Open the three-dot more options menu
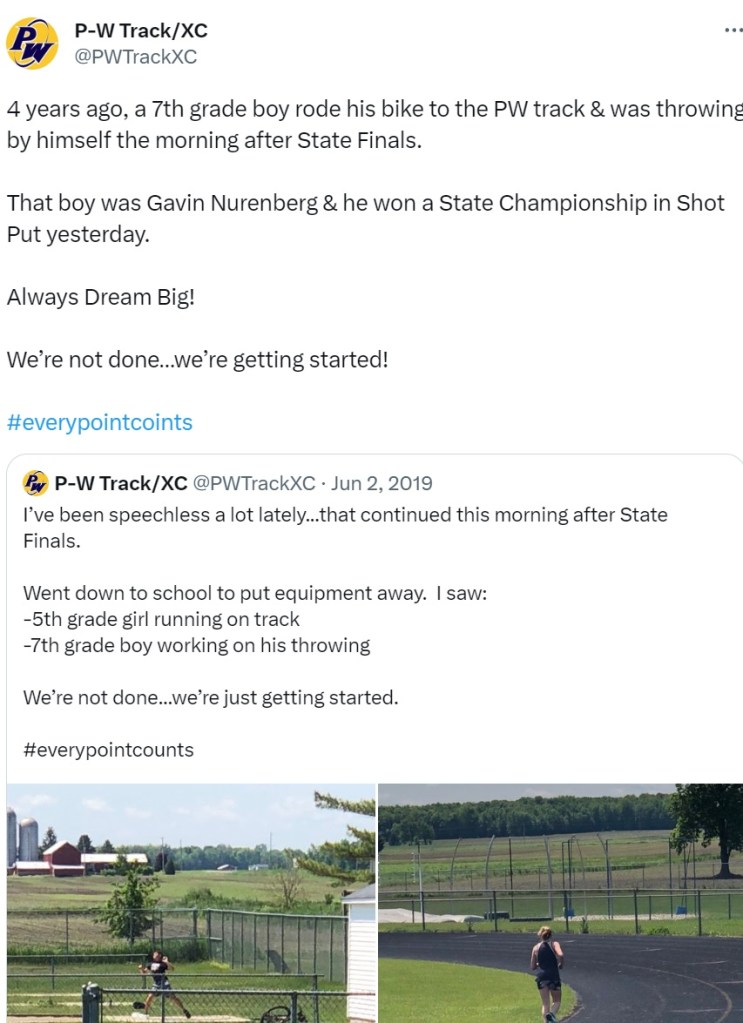The image size is (743, 1023). click(x=733, y=31)
